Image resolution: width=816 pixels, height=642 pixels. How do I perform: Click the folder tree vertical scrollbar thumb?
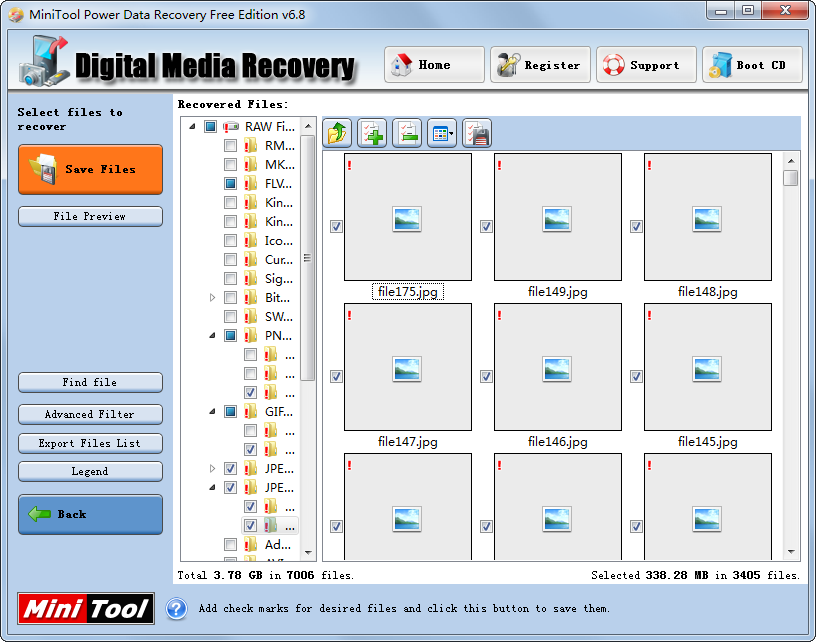[308, 258]
